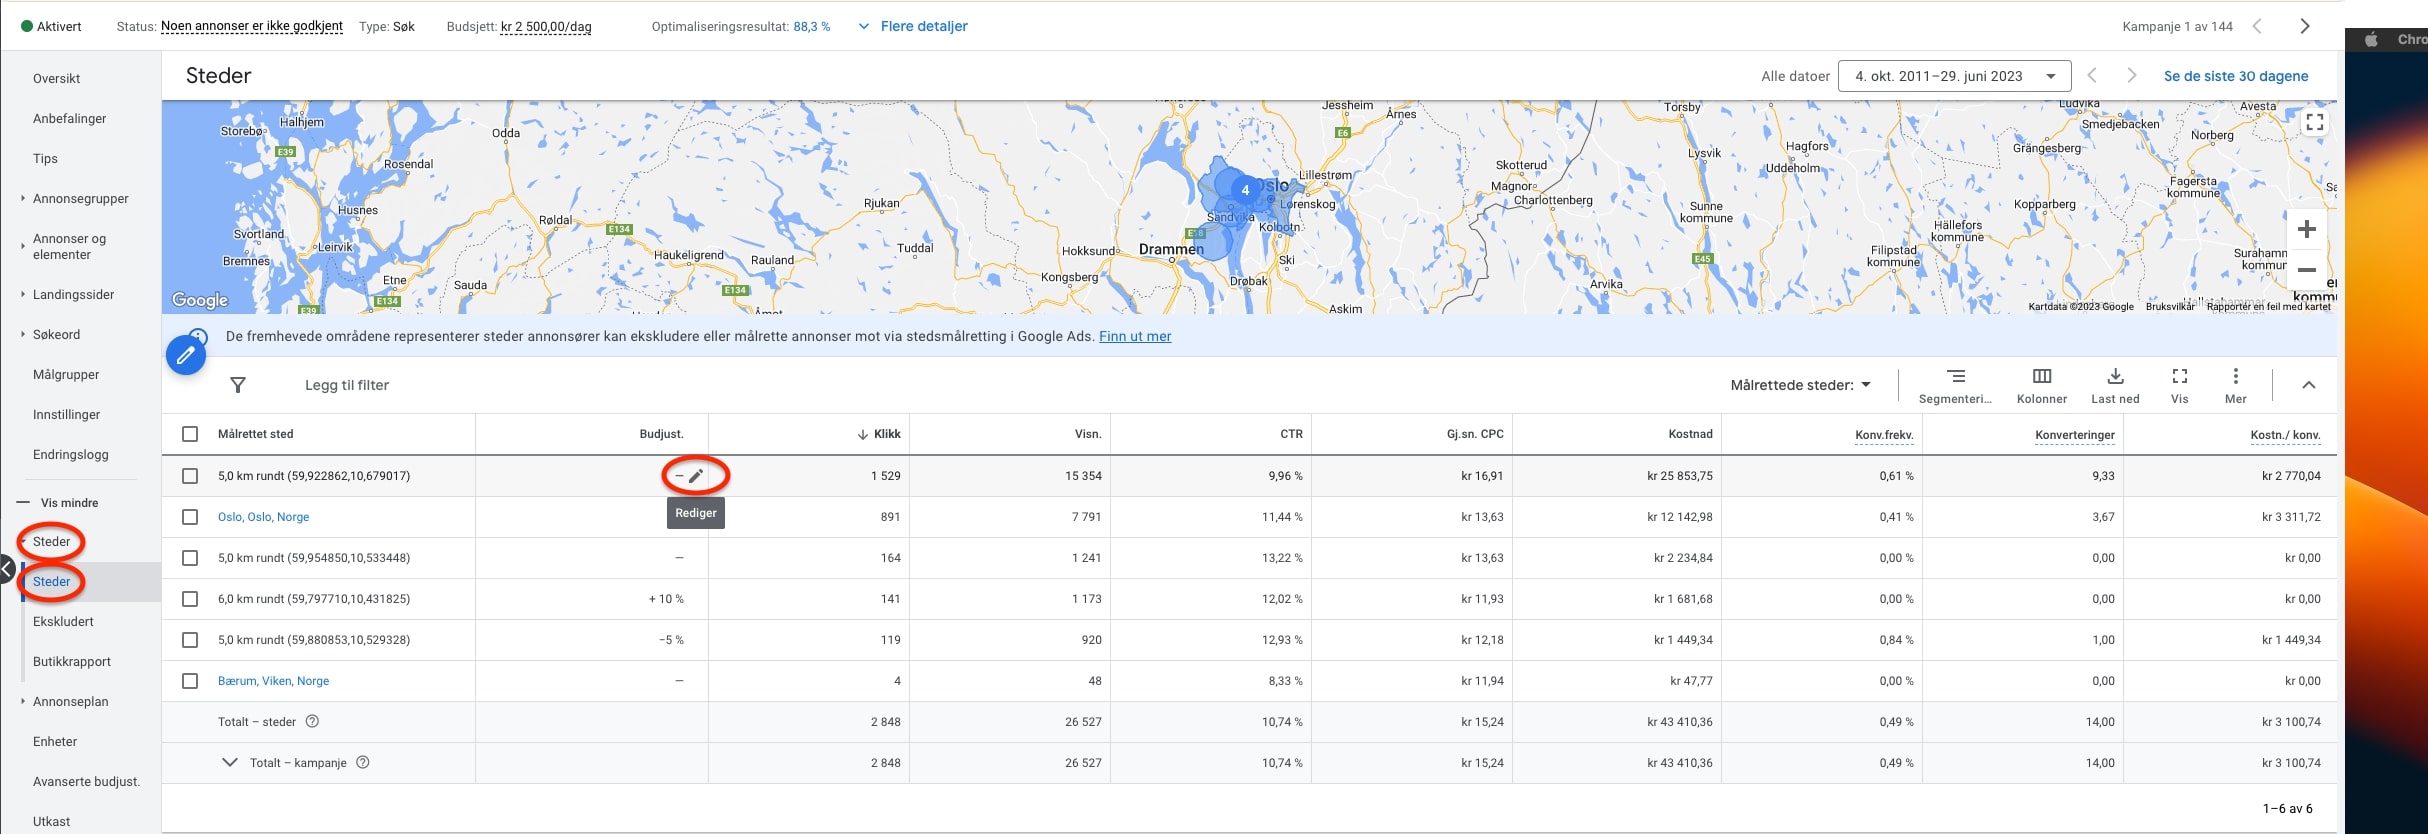This screenshot has height=834, width=2428.
Task: Open Målgrupper in sidebar
Action: tap(66, 374)
